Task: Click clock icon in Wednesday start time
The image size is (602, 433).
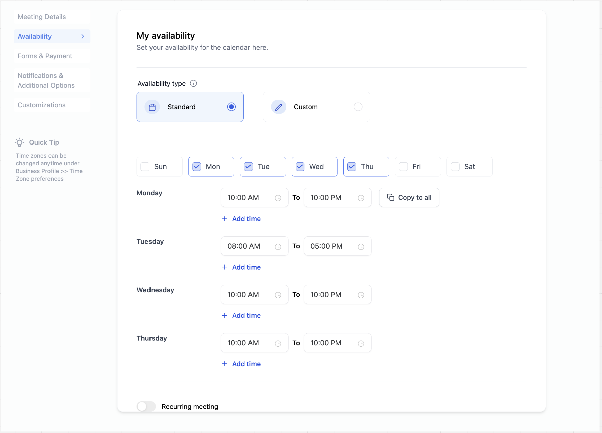Action: pyautogui.click(x=278, y=295)
